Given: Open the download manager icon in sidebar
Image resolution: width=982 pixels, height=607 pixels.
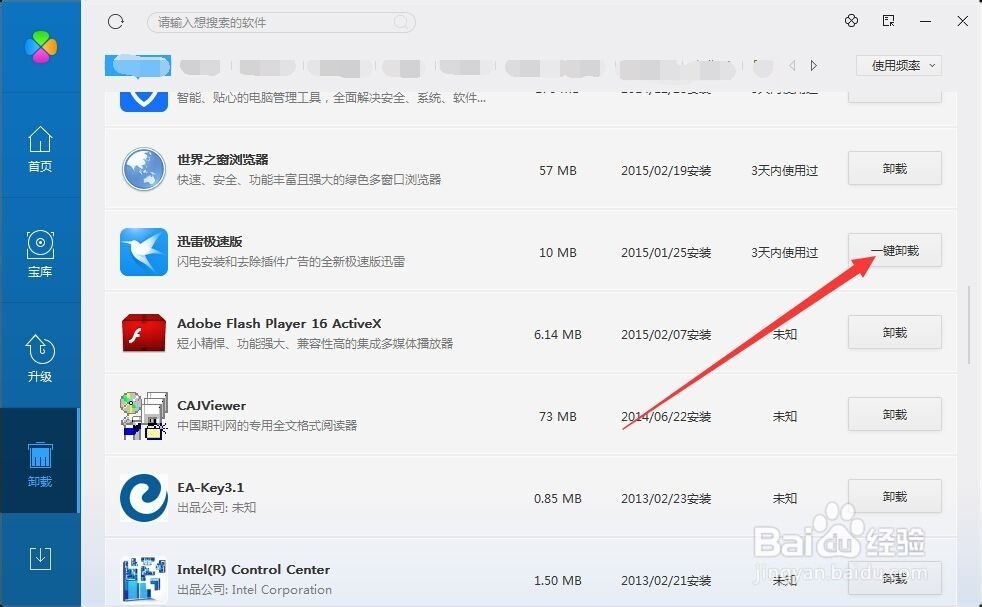Looking at the screenshot, I should (x=40, y=558).
